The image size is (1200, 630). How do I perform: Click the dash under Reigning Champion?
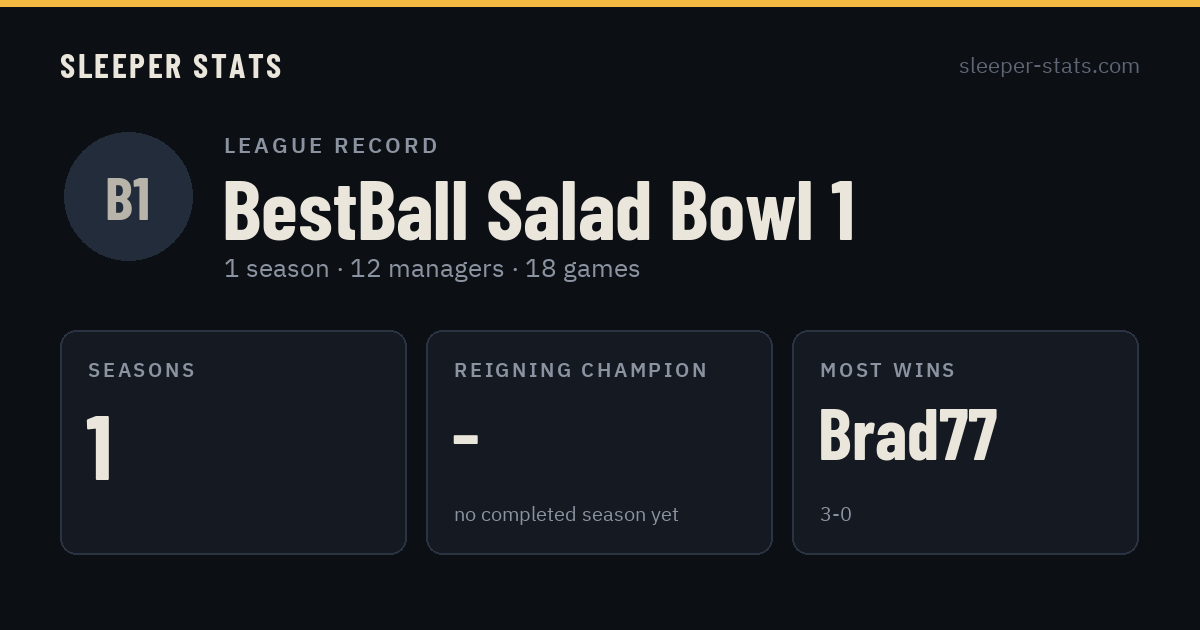466,438
